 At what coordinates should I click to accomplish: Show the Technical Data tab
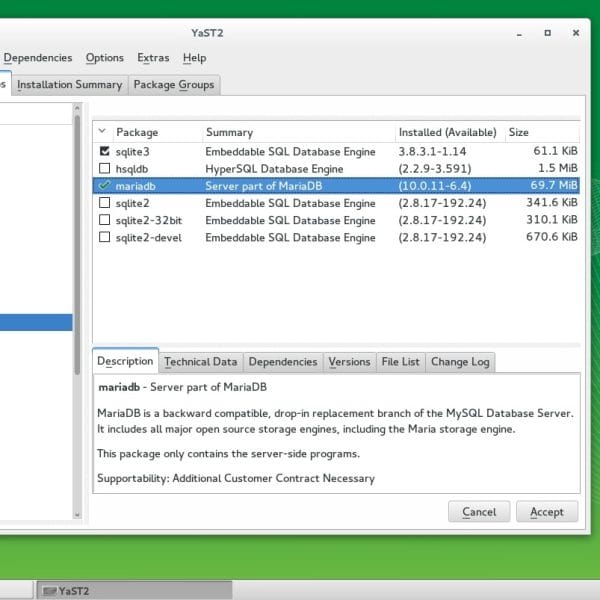[x=201, y=362]
